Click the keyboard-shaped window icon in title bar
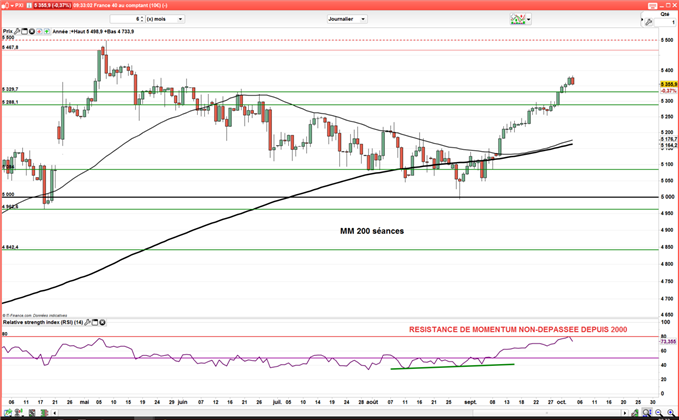The image size is (679, 420). [652, 5]
